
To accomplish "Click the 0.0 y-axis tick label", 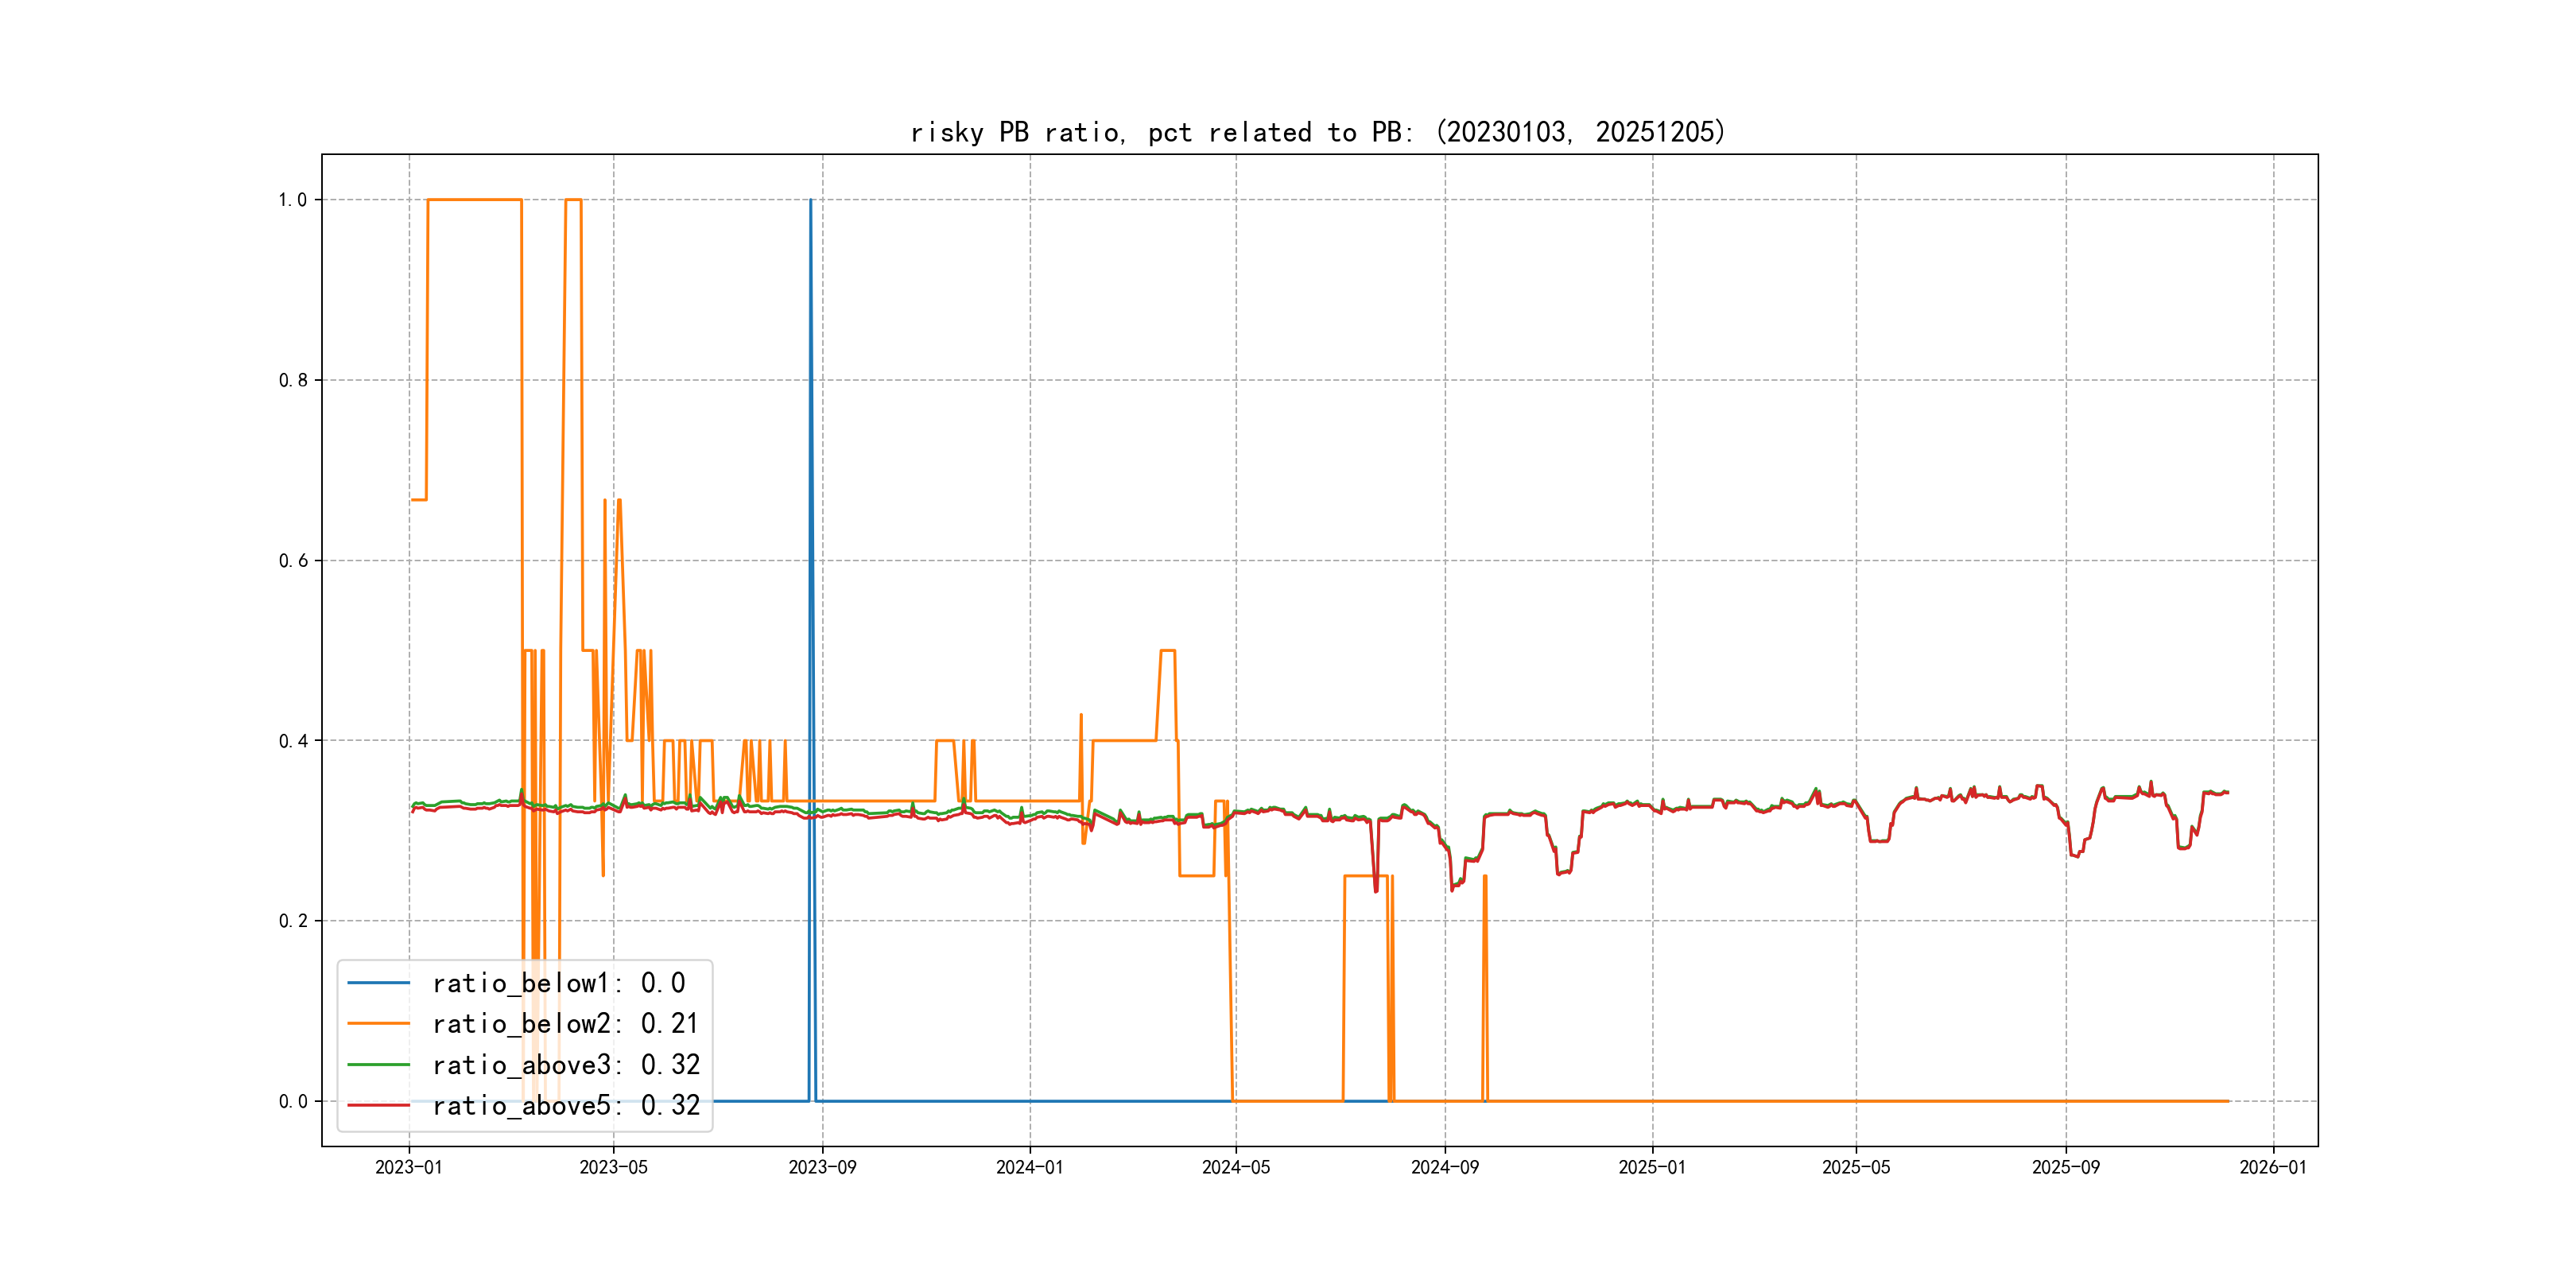I will (x=292, y=1102).
